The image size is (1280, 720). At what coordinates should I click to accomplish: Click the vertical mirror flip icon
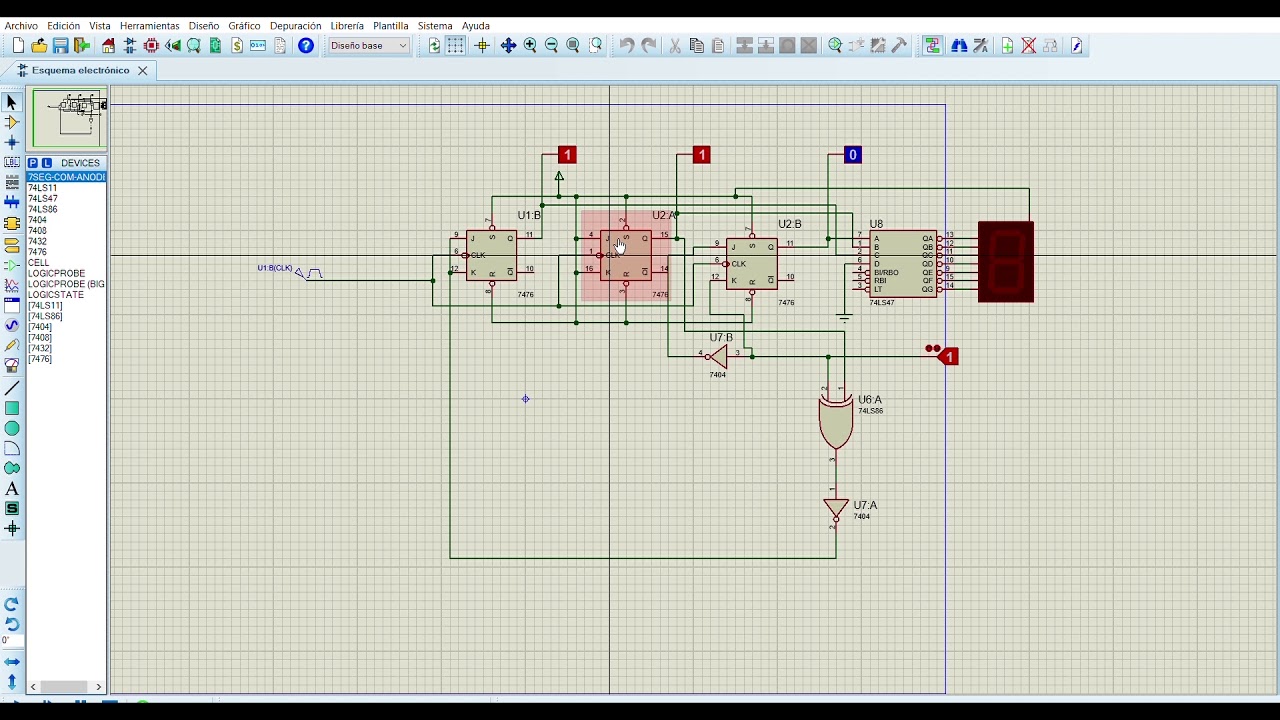(12, 682)
